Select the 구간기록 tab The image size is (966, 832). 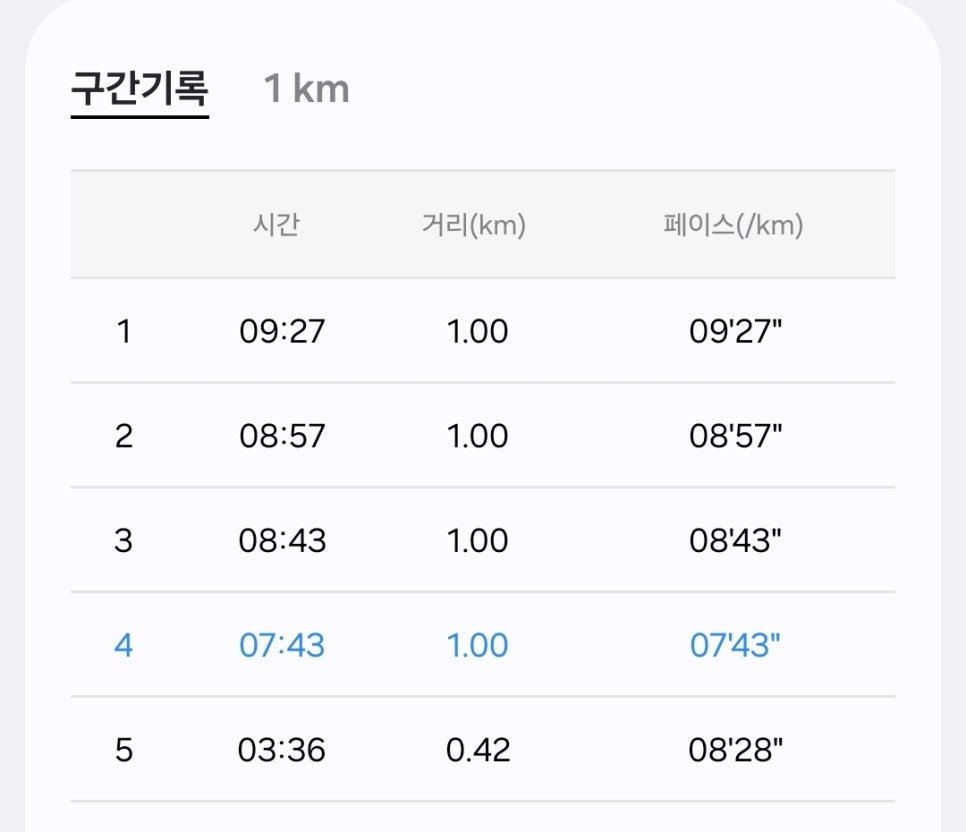(x=140, y=89)
